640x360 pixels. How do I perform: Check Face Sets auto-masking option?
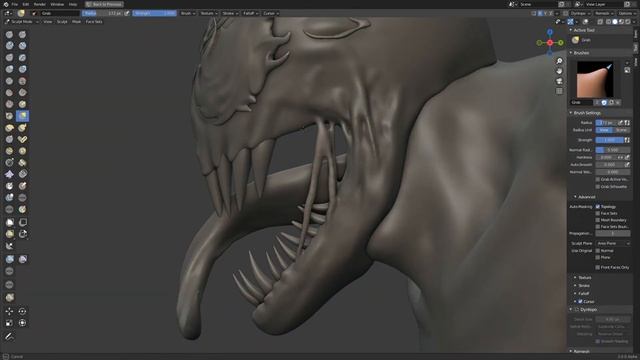598,213
